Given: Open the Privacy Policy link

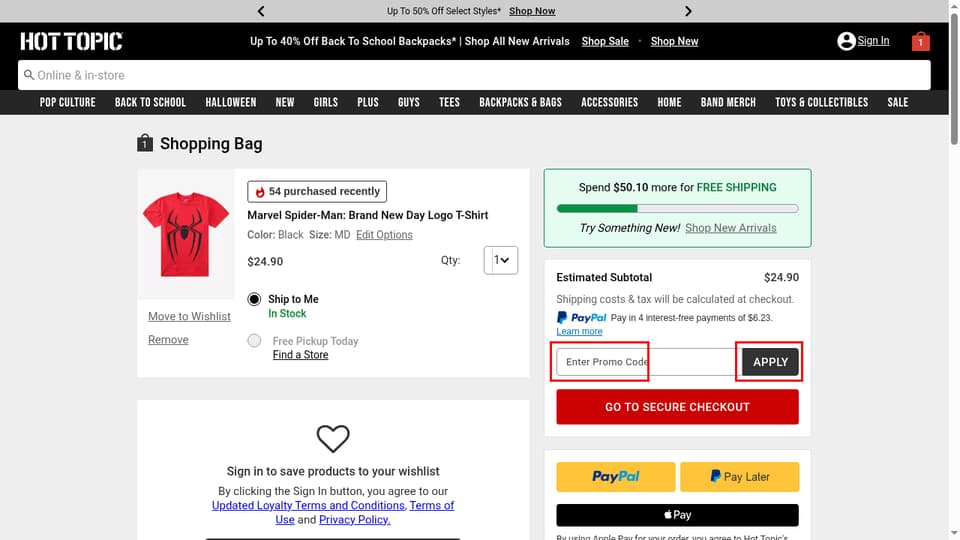Looking at the screenshot, I should pyautogui.click(x=354, y=519).
